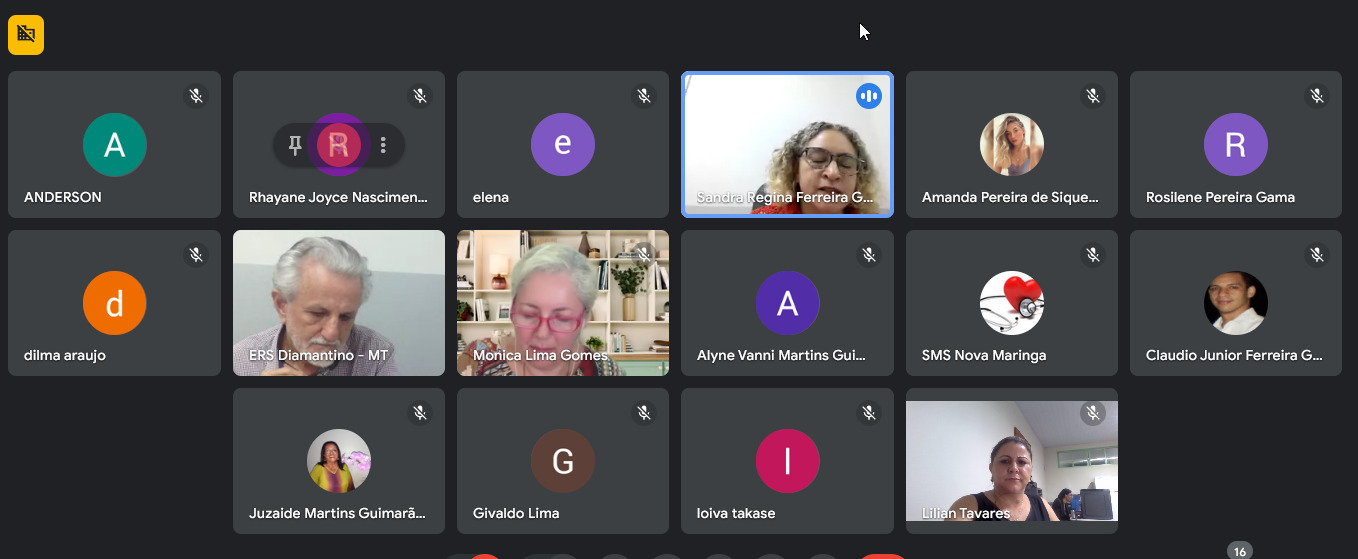Click the name label "Alyne Vanni Martins Gui..."
Viewport: 1358px width, 559px height.
[781, 355]
